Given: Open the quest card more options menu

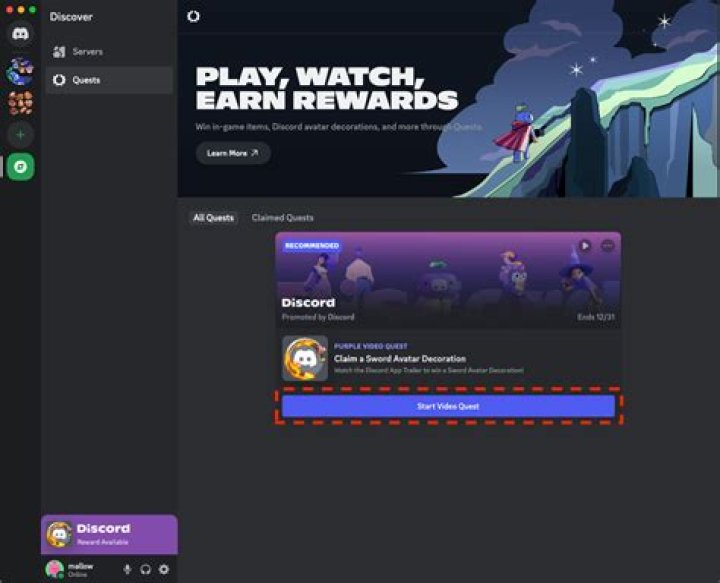Looking at the screenshot, I should tap(608, 246).
